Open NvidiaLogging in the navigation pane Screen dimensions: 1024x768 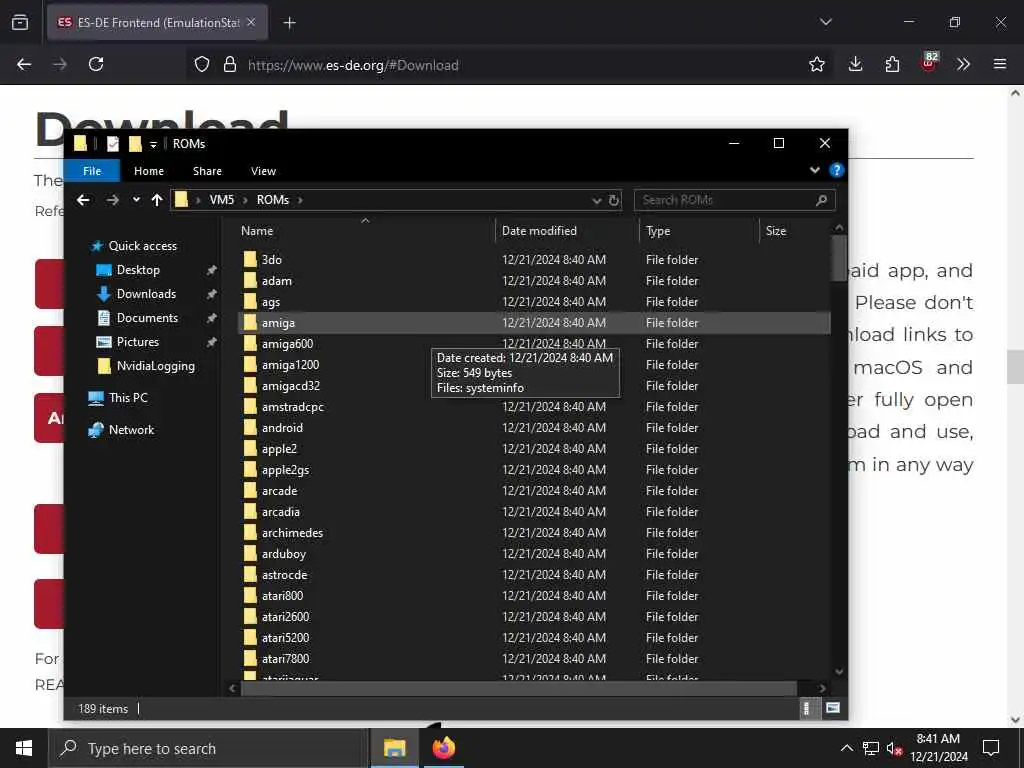click(155, 366)
